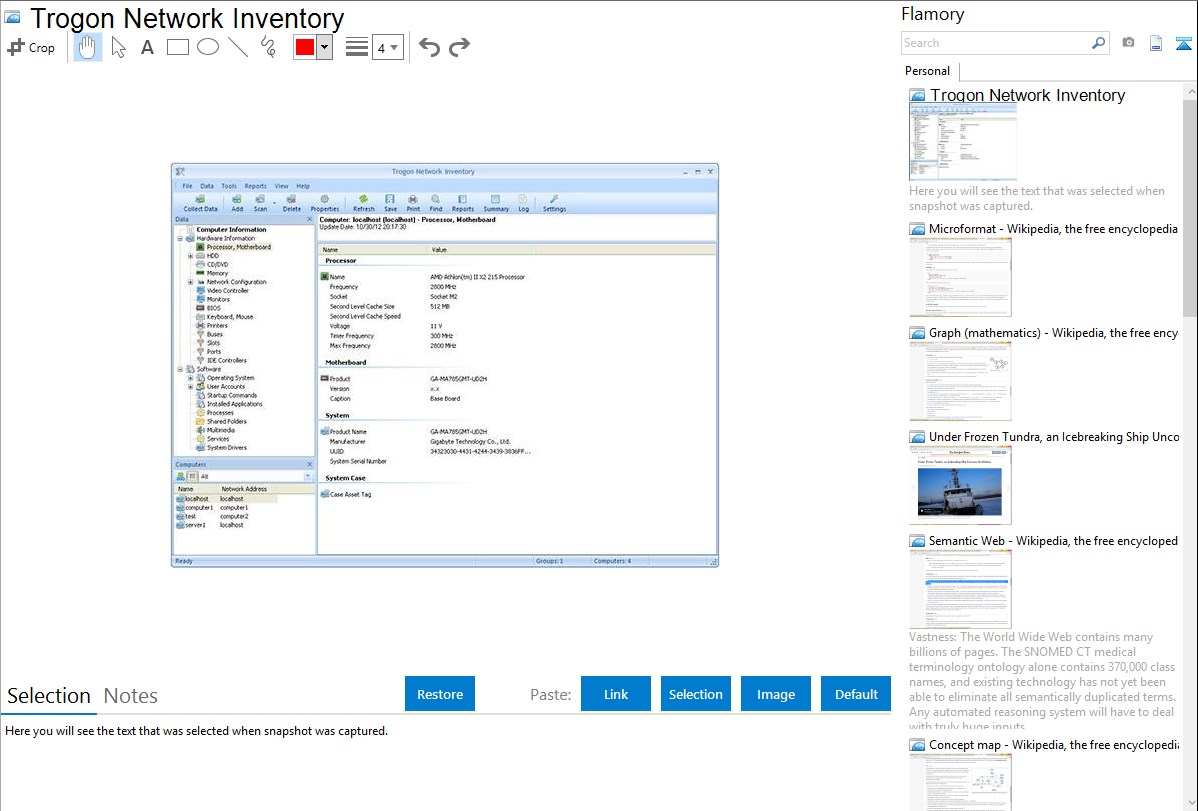Click the Semantic Web snapshot thumbnail

(960, 589)
